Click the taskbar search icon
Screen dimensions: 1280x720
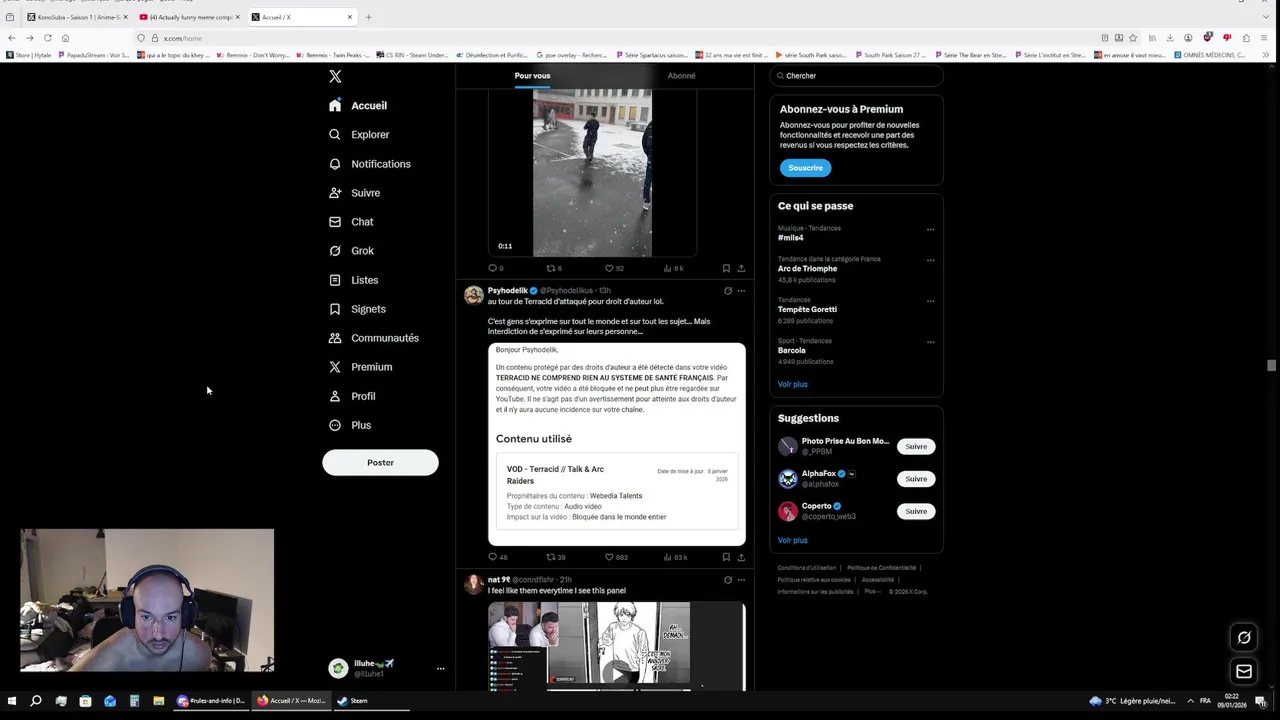pos(36,701)
